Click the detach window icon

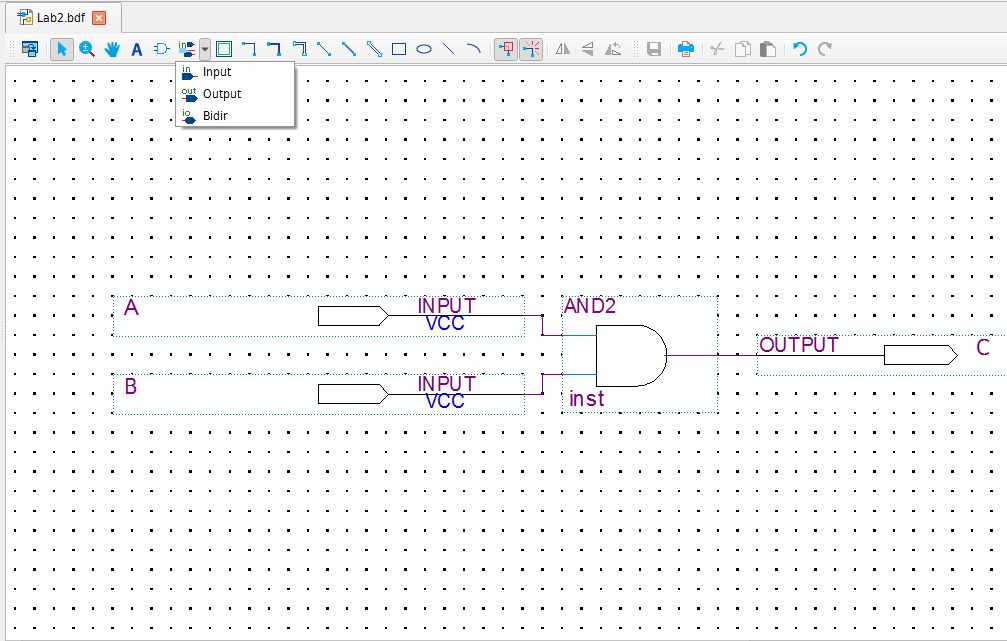click(x=30, y=49)
